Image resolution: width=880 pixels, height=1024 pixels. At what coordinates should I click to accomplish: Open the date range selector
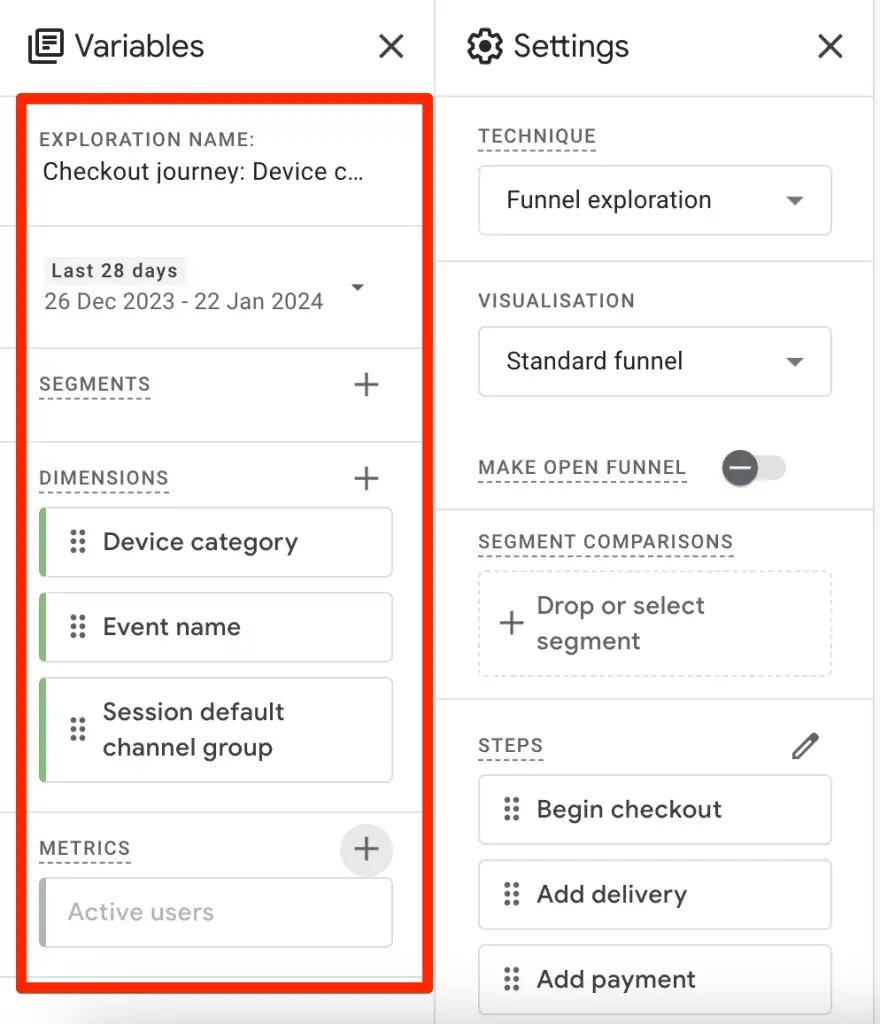(x=358, y=287)
